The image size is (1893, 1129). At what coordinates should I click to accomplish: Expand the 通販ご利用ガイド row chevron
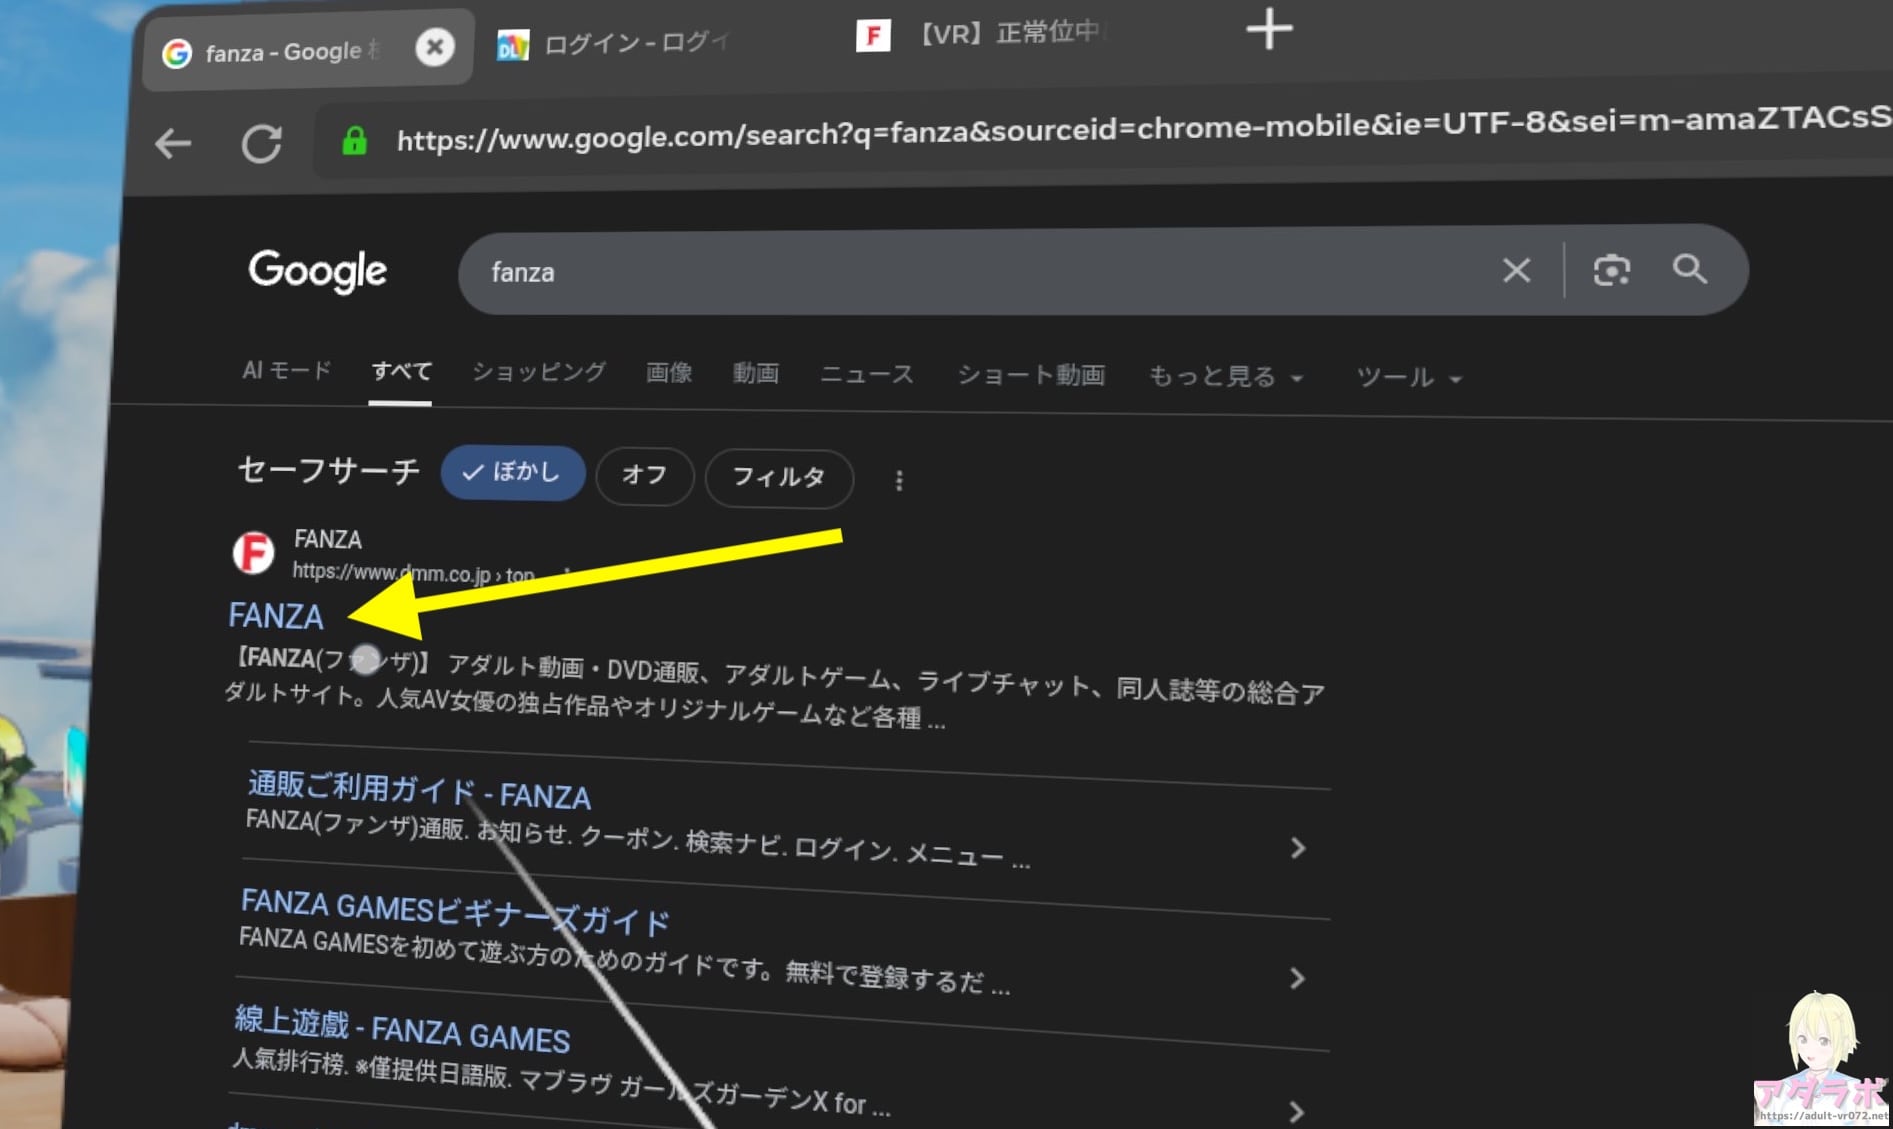[1297, 848]
